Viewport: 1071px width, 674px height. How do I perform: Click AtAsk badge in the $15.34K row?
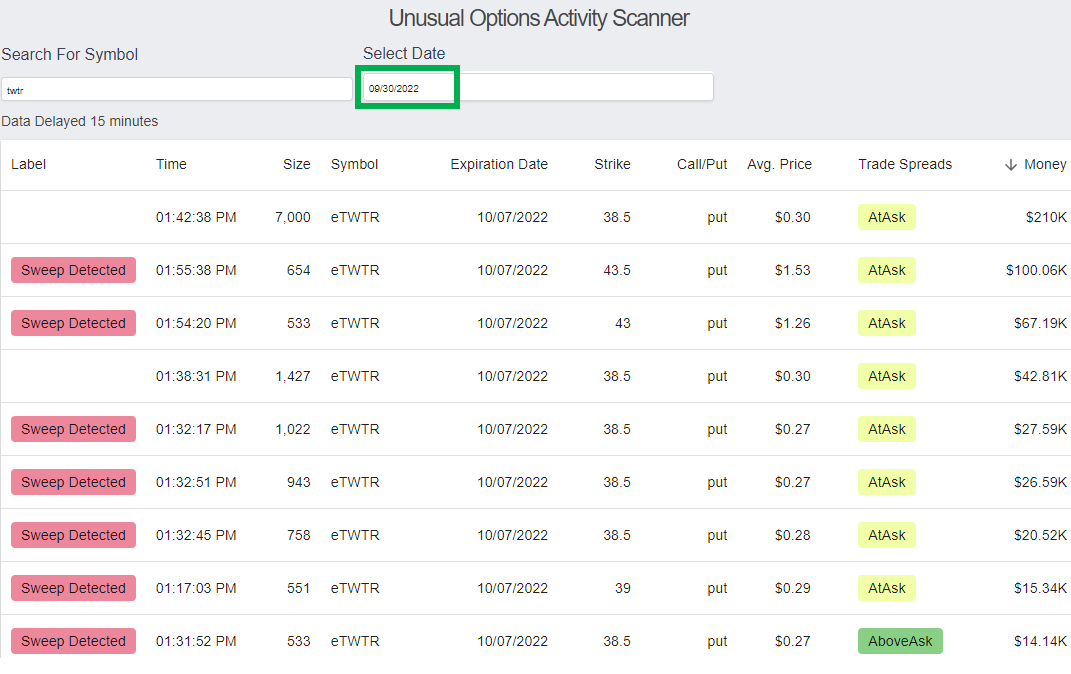(887, 588)
